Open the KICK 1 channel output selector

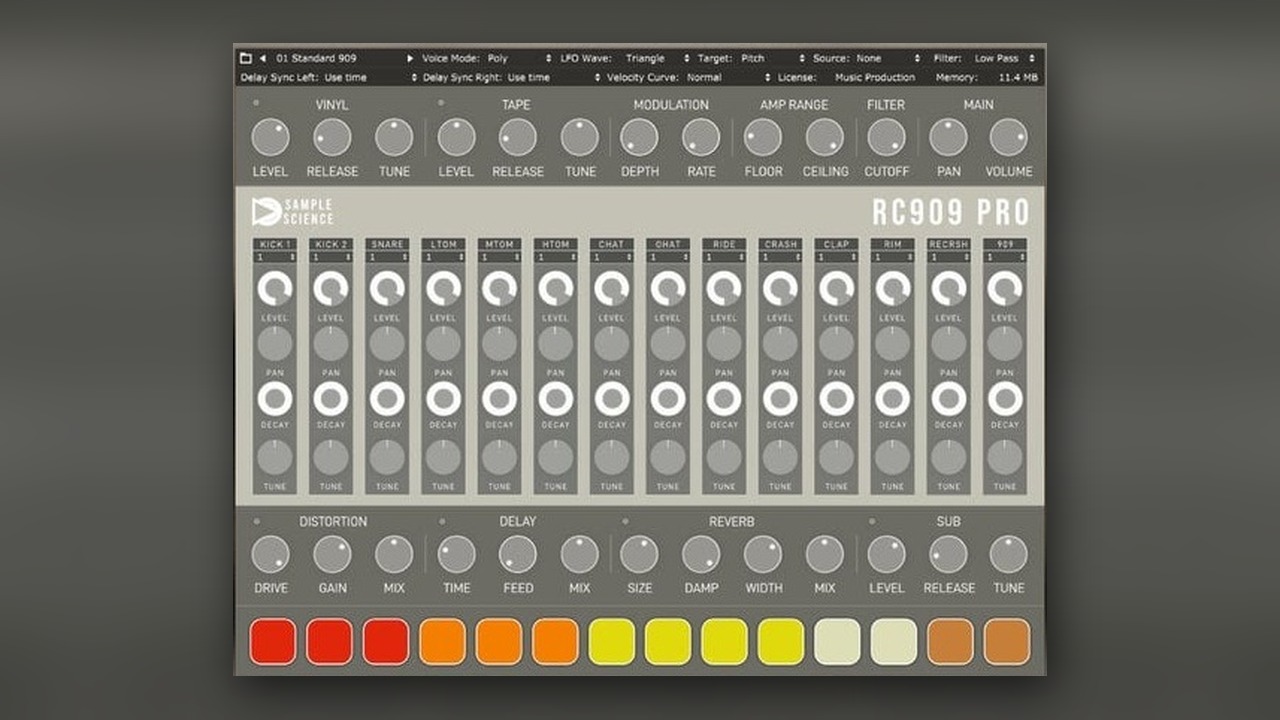274,257
